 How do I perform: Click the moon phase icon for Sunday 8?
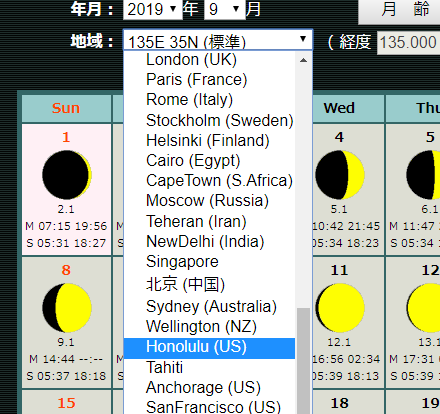pyautogui.click(x=67, y=308)
